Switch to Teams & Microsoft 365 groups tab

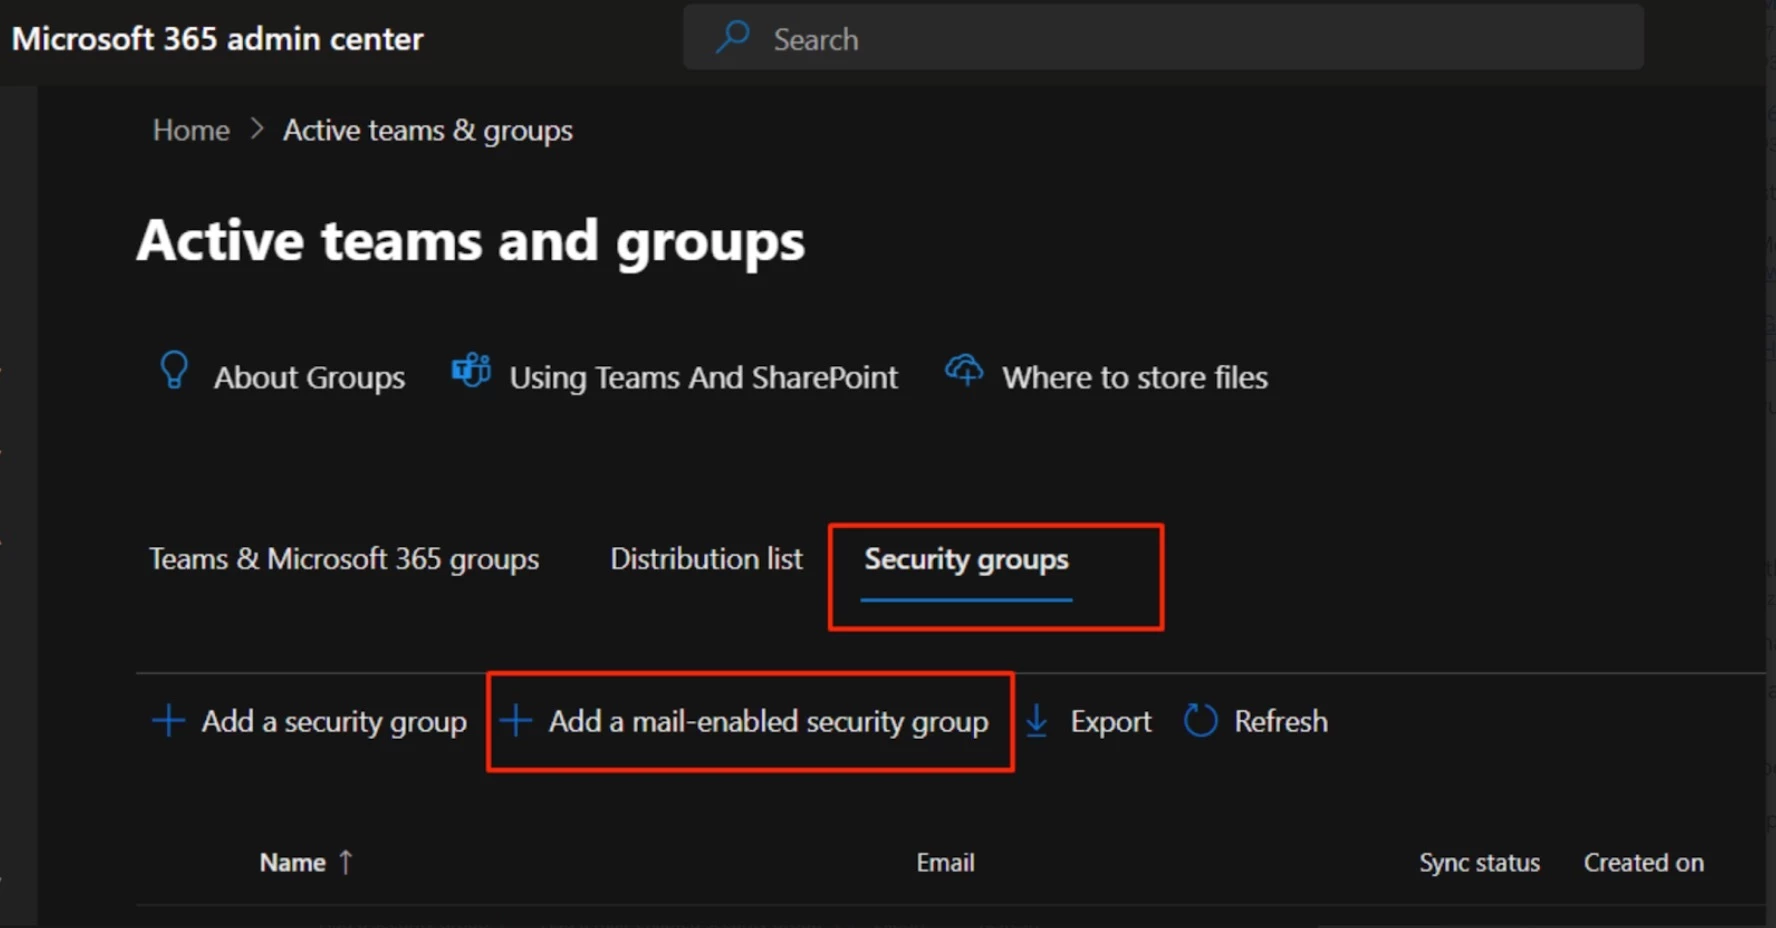pyautogui.click(x=344, y=559)
